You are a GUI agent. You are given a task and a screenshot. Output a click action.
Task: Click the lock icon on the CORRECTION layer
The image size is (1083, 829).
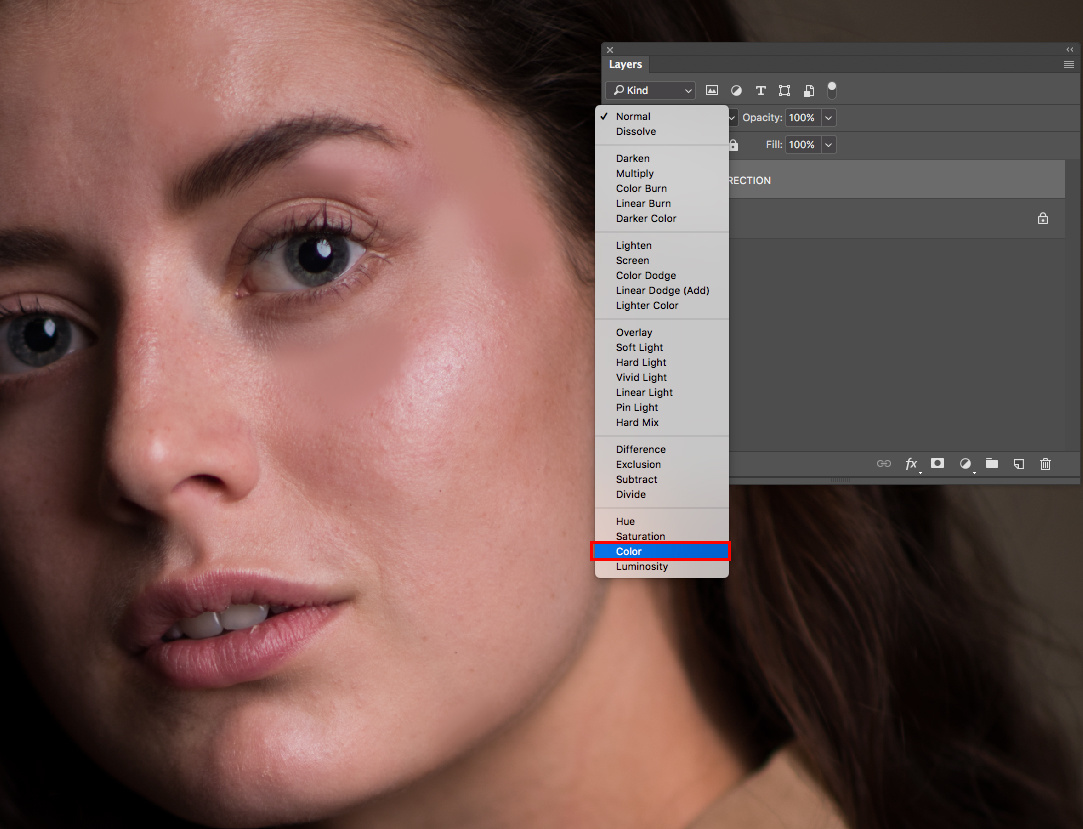click(x=1042, y=217)
